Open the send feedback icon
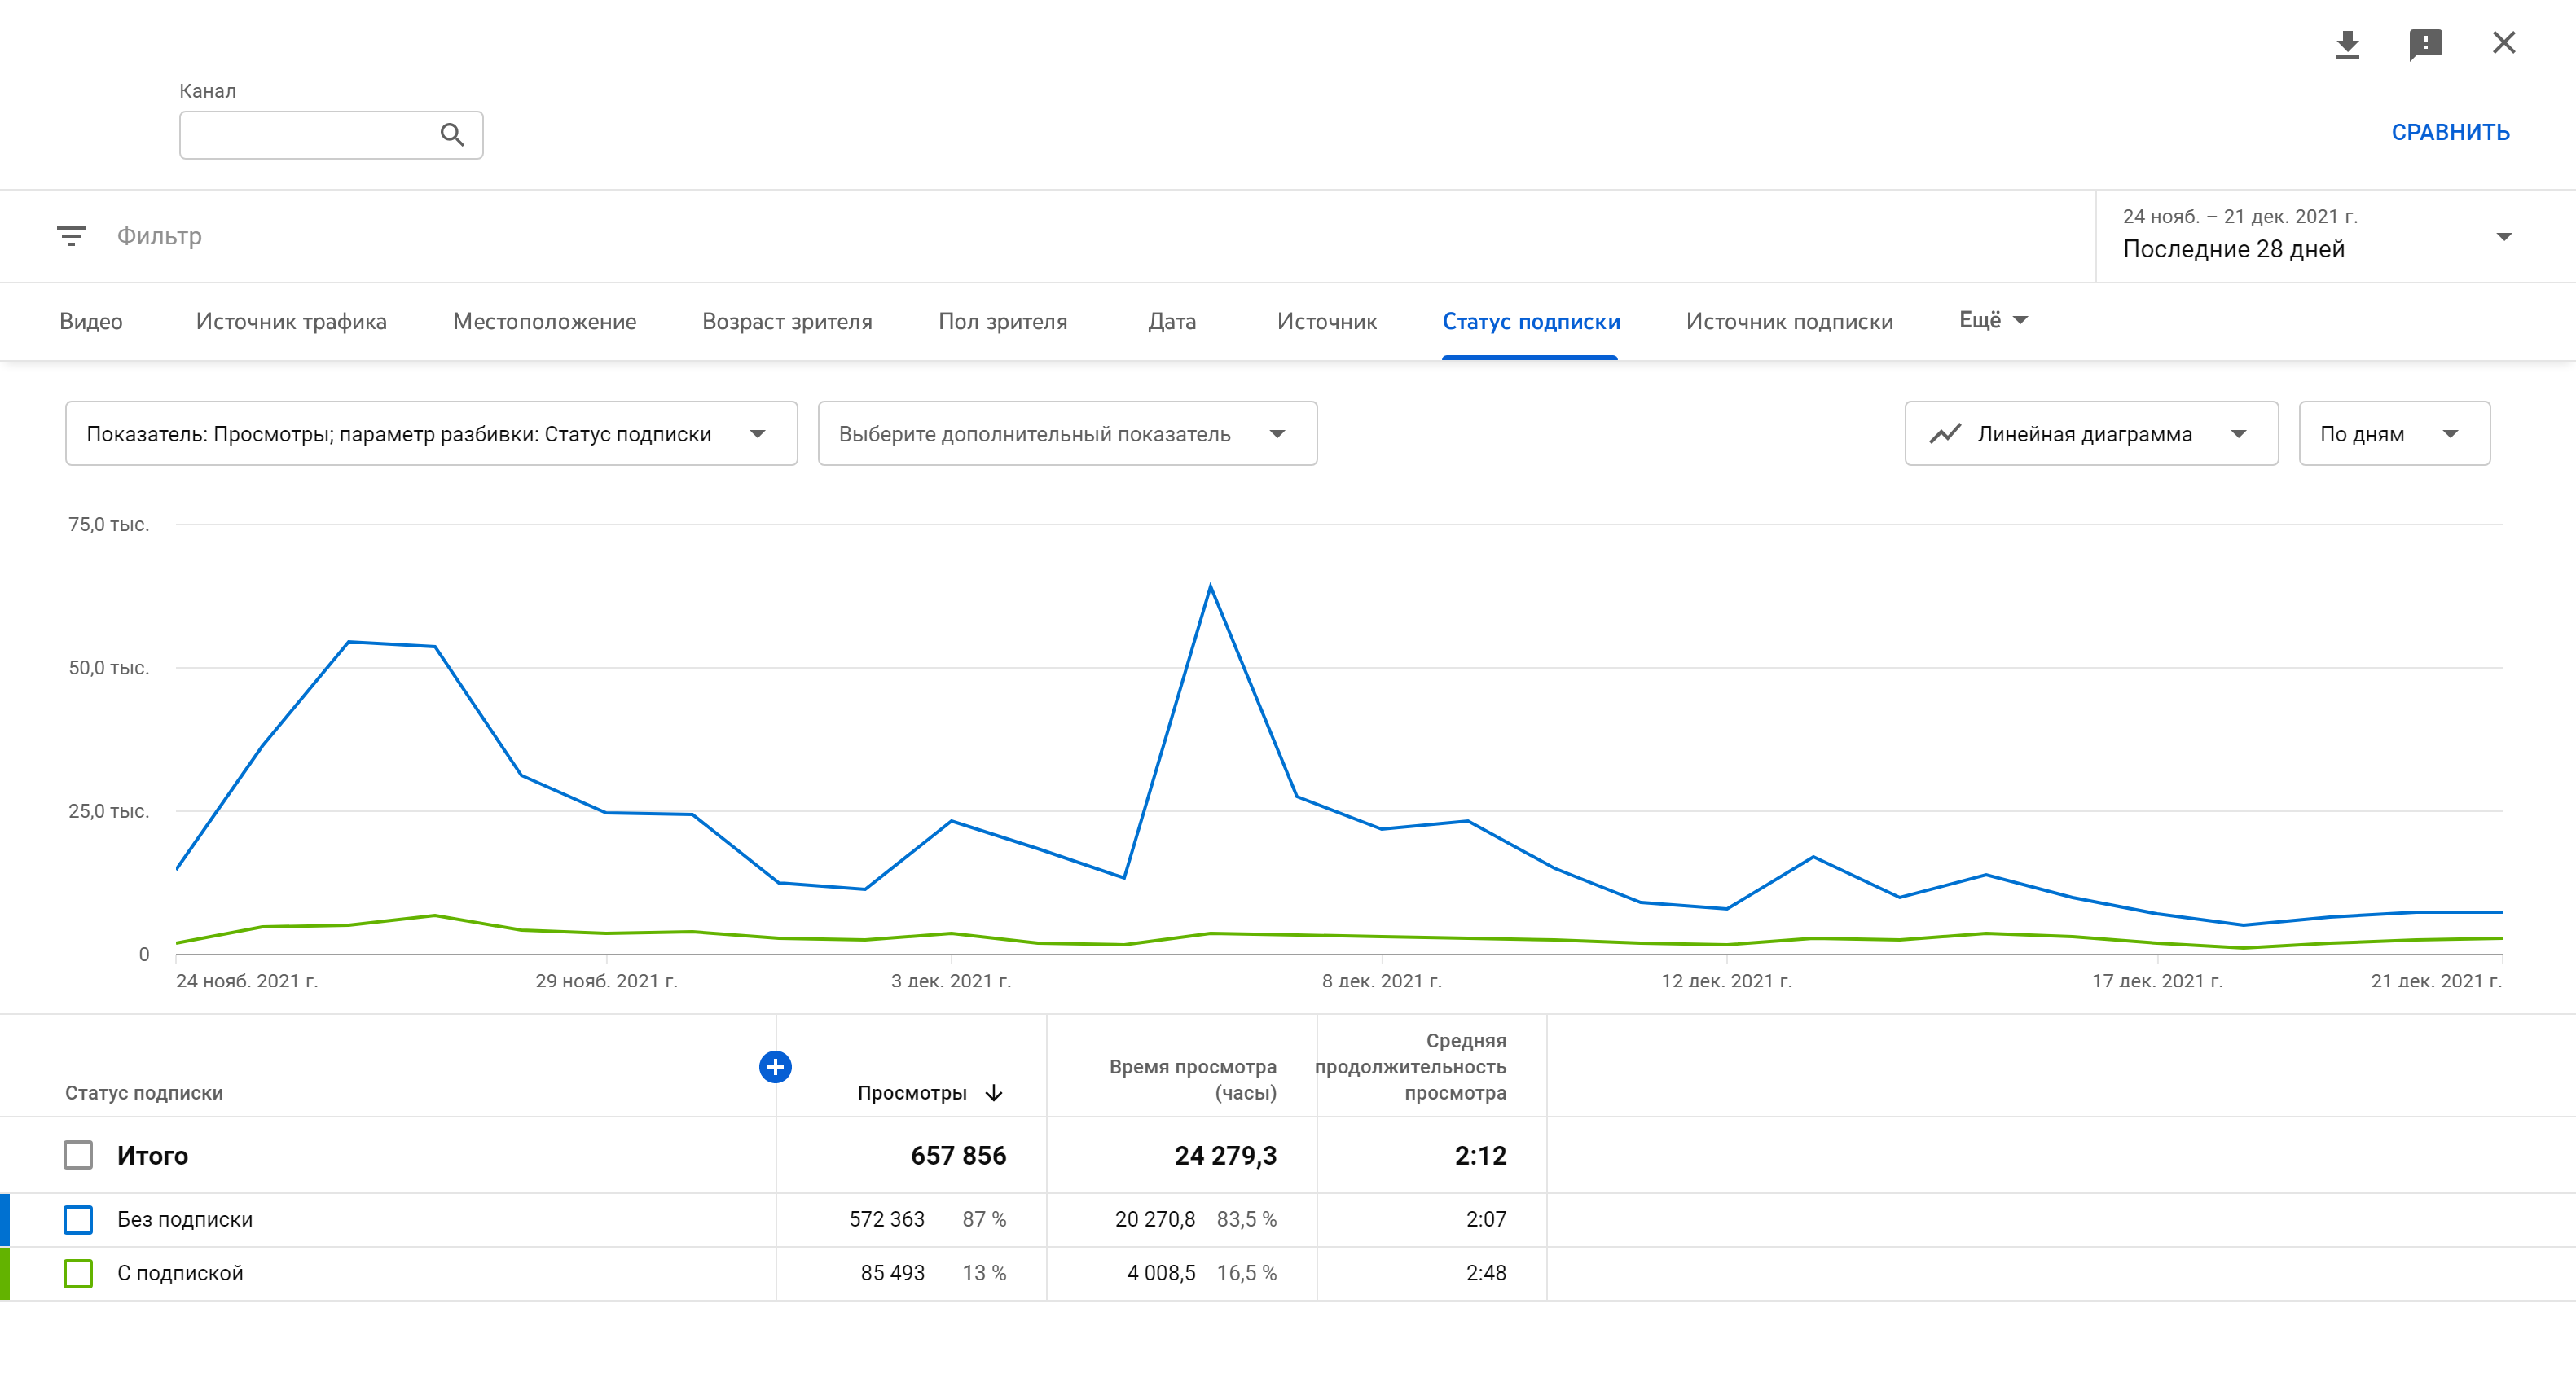This screenshot has height=1374, width=2576. coord(2425,44)
